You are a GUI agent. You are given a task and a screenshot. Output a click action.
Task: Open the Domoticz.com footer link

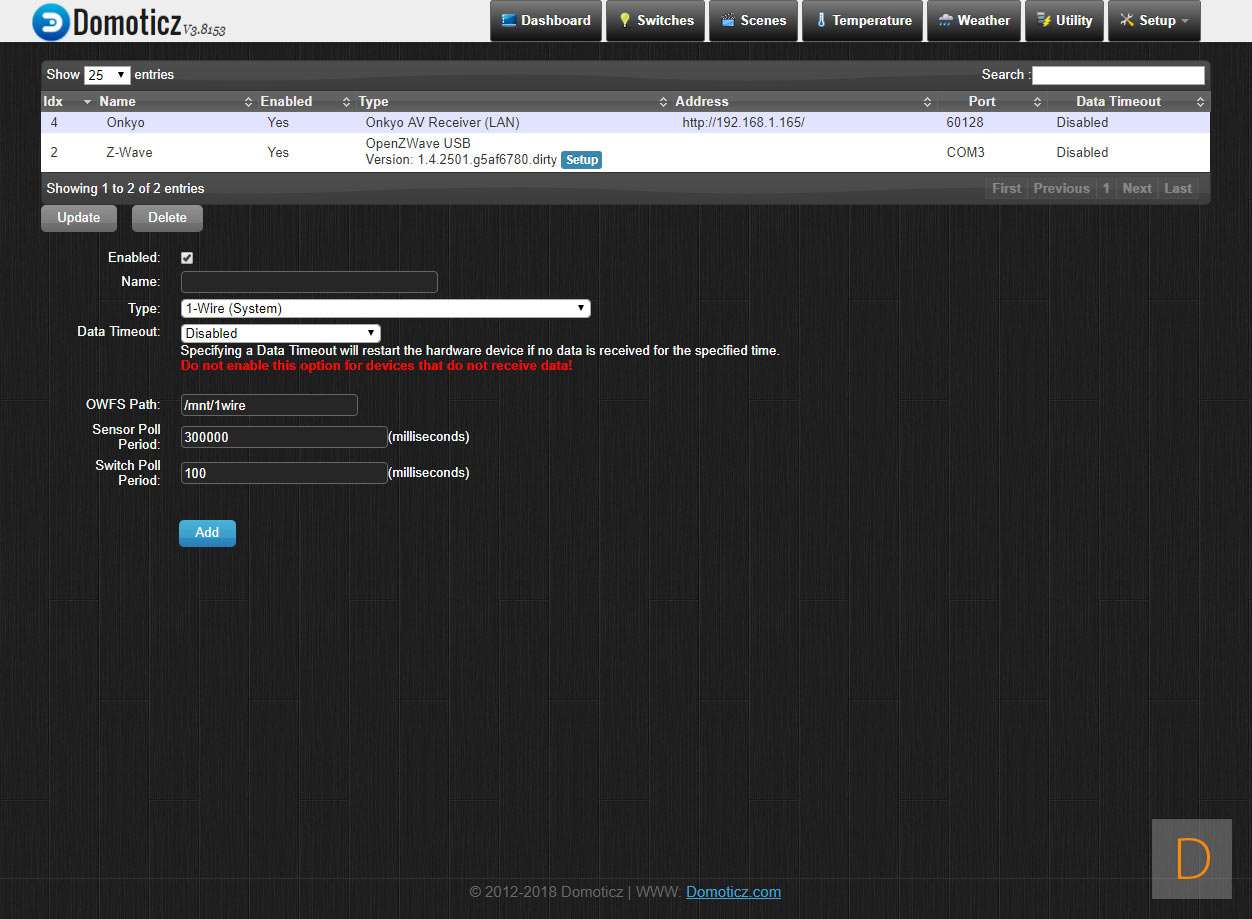point(733,892)
